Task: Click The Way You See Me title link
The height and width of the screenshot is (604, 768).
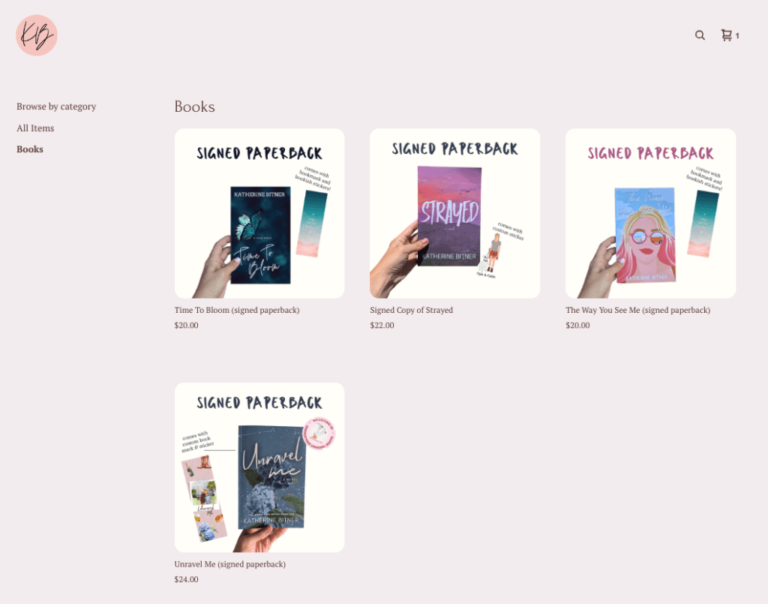Action: (x=638, y=310)
